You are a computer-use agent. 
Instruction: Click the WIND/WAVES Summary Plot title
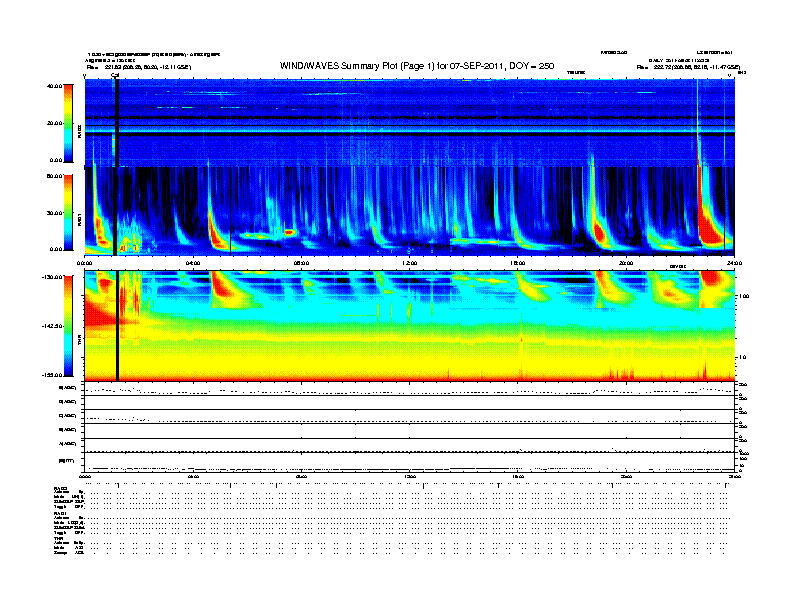[x=417, y=66]
